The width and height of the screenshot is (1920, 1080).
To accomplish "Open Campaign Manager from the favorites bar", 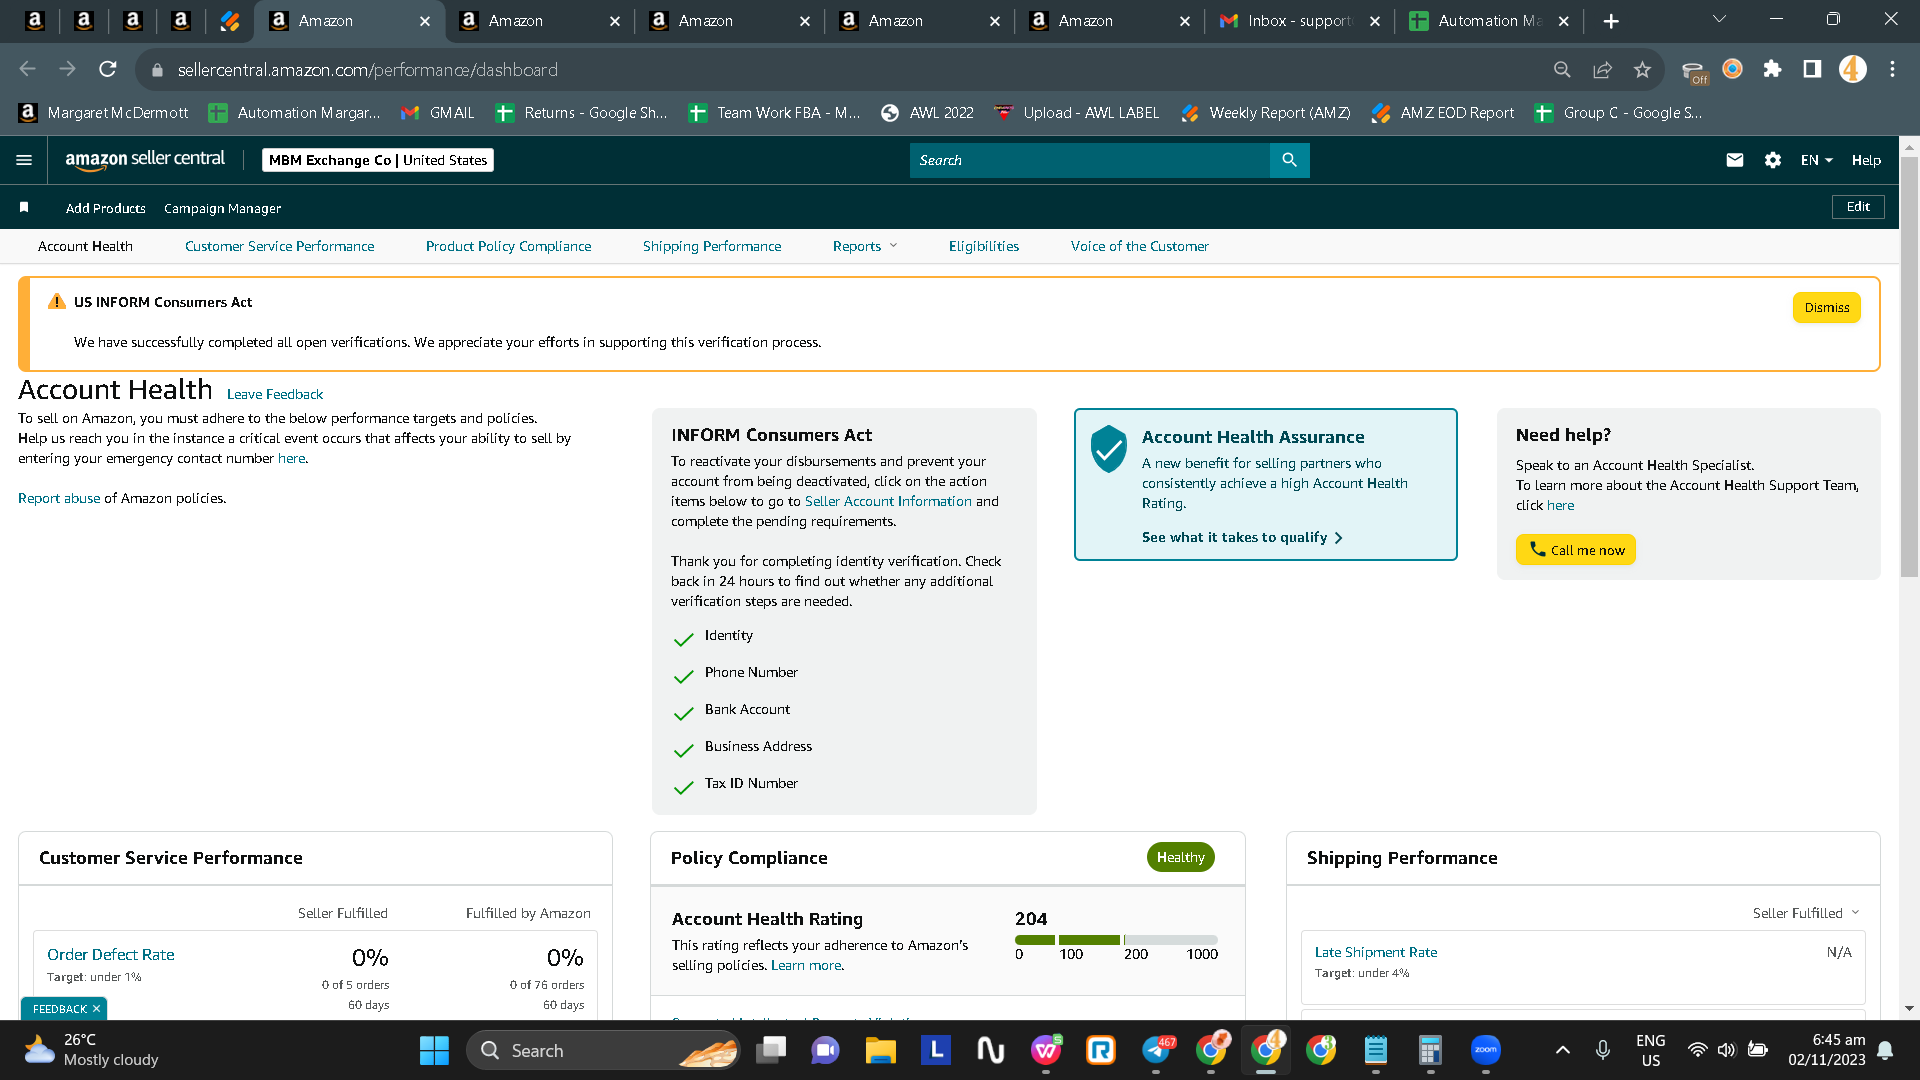I will (x=222, y=208).
